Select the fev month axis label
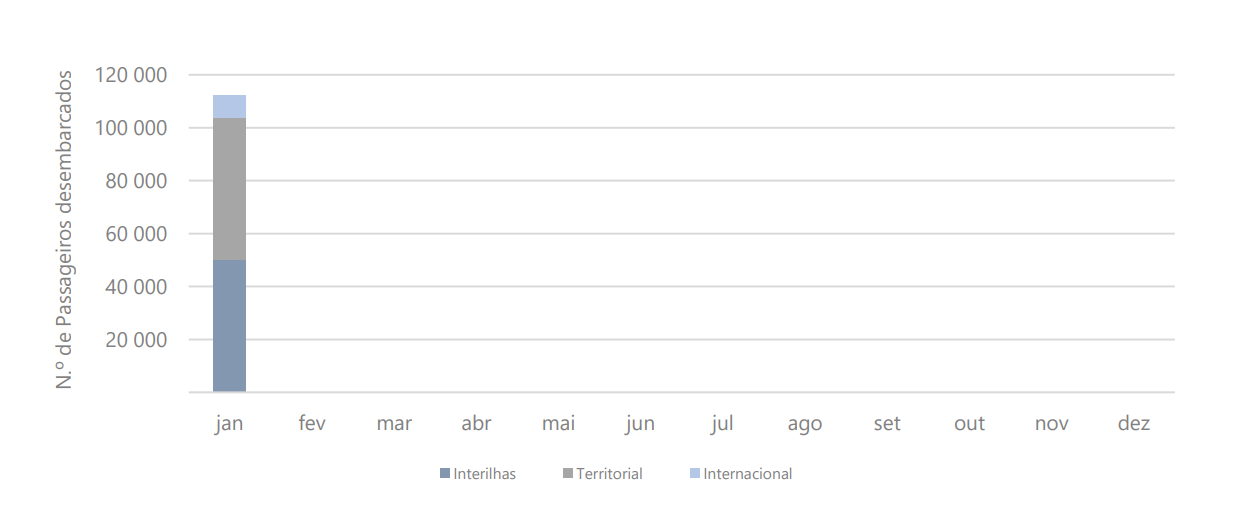 (312, 424)
